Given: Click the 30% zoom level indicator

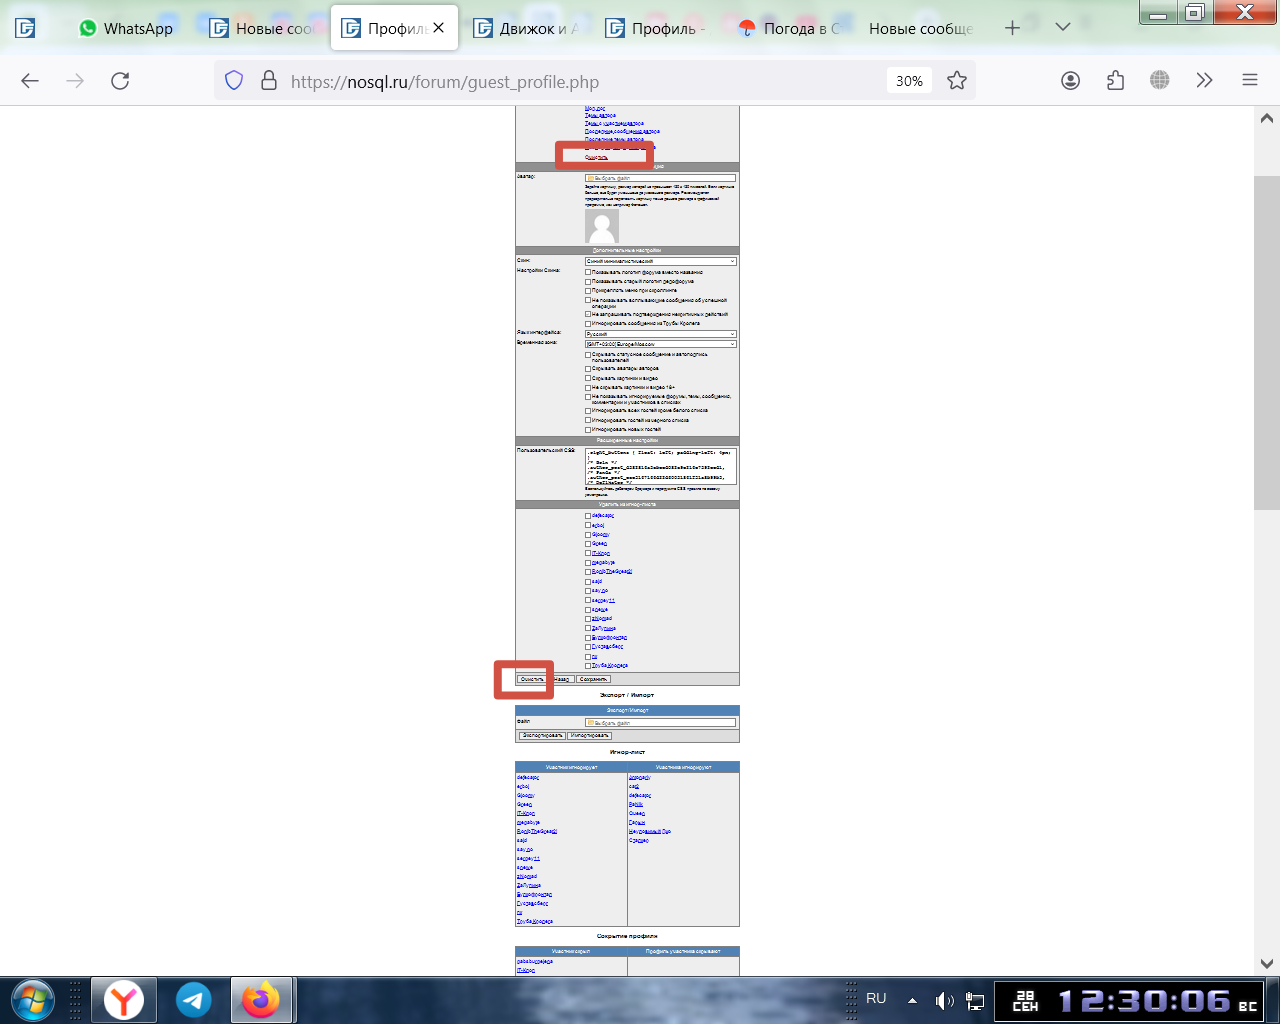Looking at the screenshot, I should pyautogui.click(x=909, y=81).
